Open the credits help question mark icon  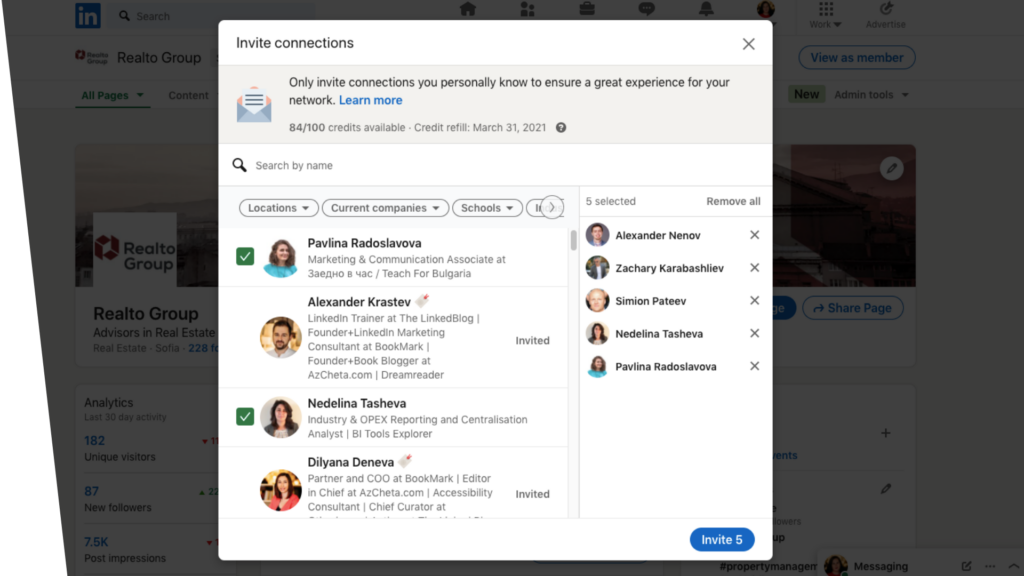(x=561, y=127)
